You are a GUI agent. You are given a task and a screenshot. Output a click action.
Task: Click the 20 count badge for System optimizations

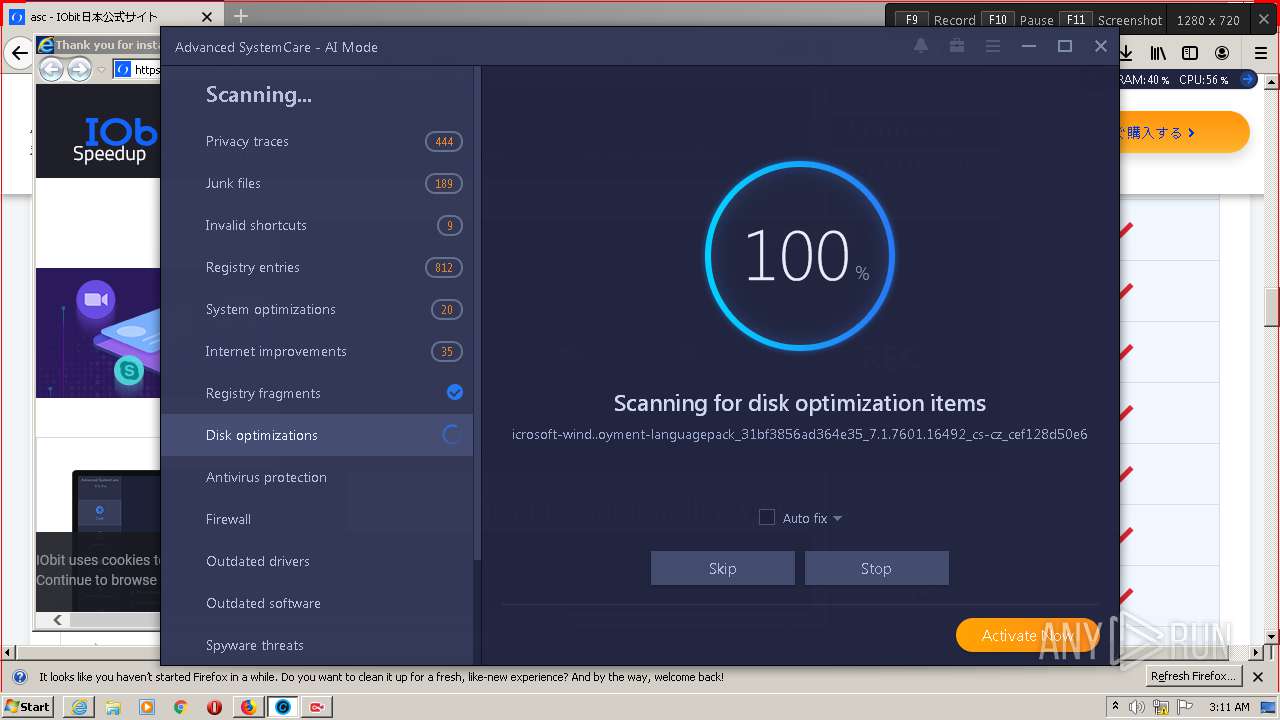pyautogui.click(x=447, y=310)
